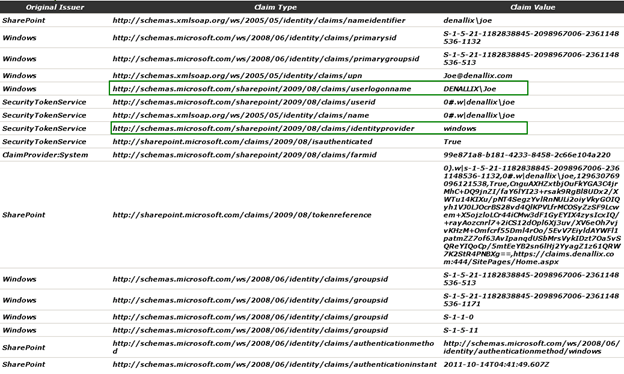The image size is (624, 374).
Task: Select the groupsid claim URL in S-1-5-11 row
Action: (250, 330)
